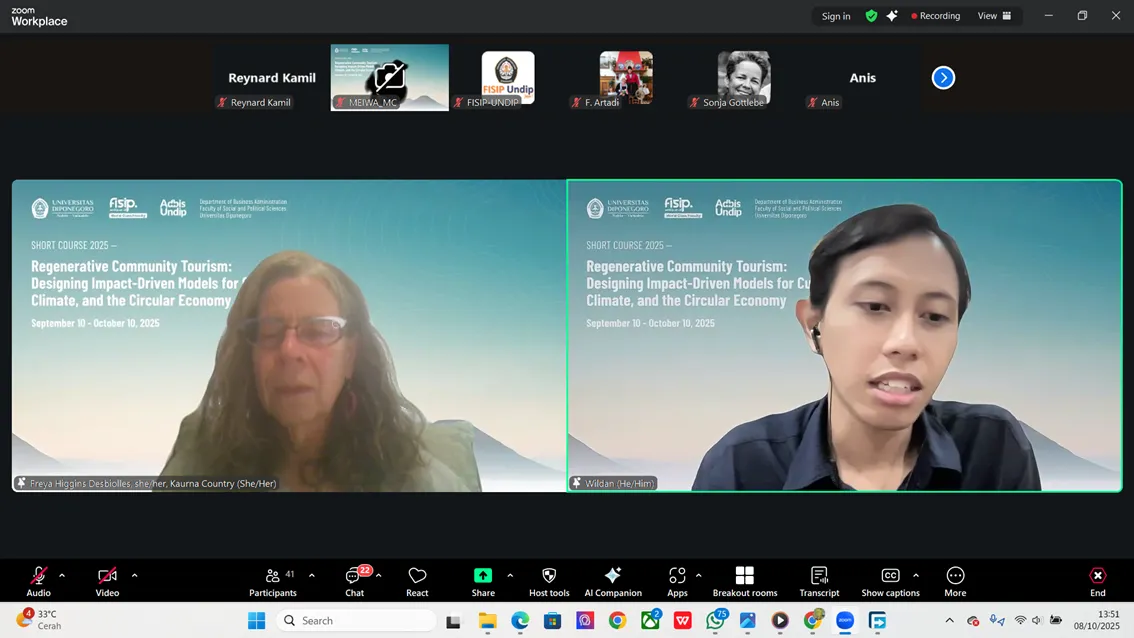
Task: Open the Chat panel
Action: pos(355,581)
